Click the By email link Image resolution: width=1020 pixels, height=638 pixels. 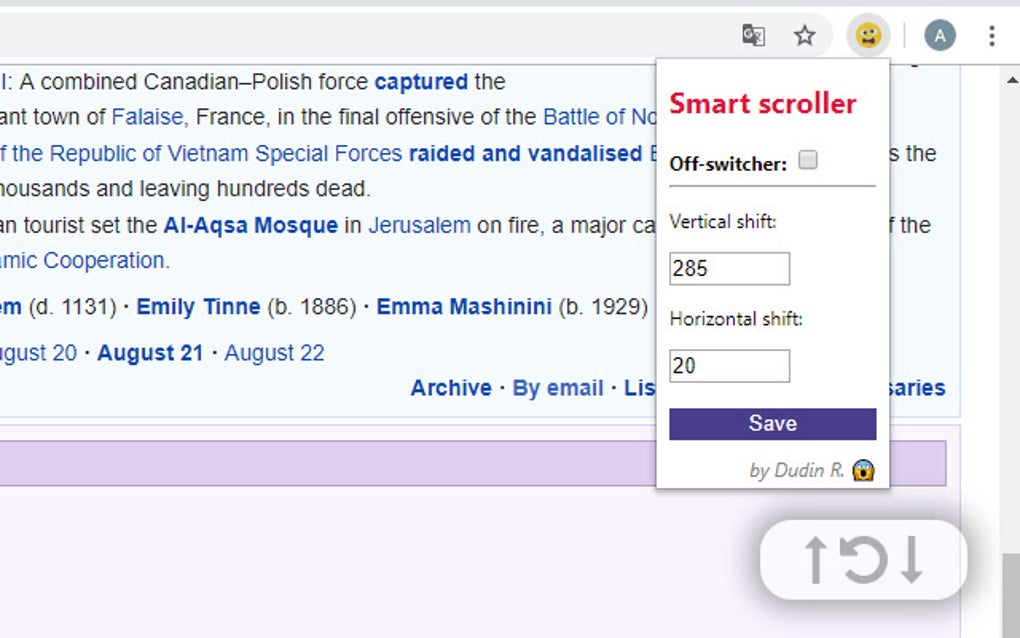click(x=556, y=388)
